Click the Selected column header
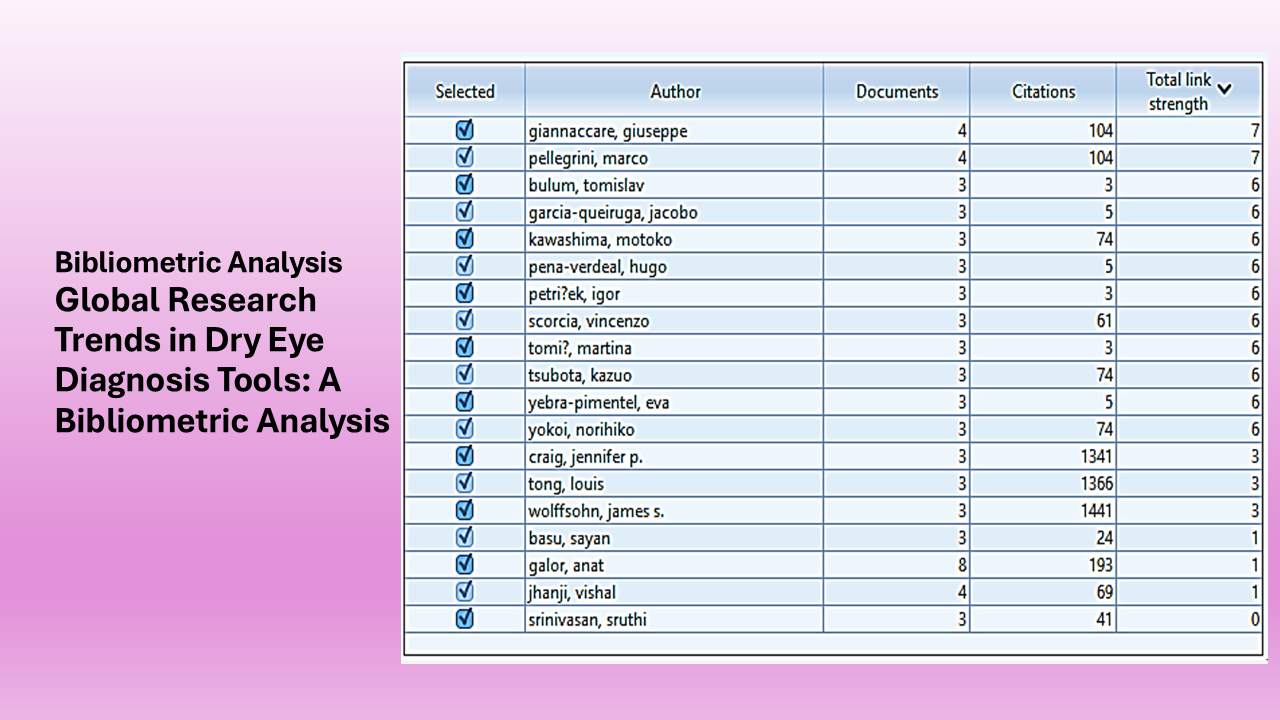The width and height of the screenshot is (1280, 720). pos(464,92)
